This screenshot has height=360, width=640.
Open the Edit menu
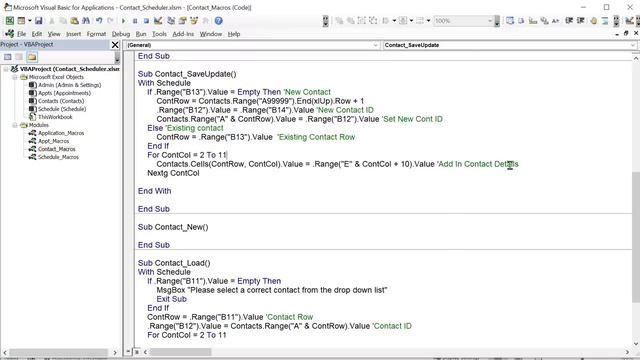pos(37,34)
